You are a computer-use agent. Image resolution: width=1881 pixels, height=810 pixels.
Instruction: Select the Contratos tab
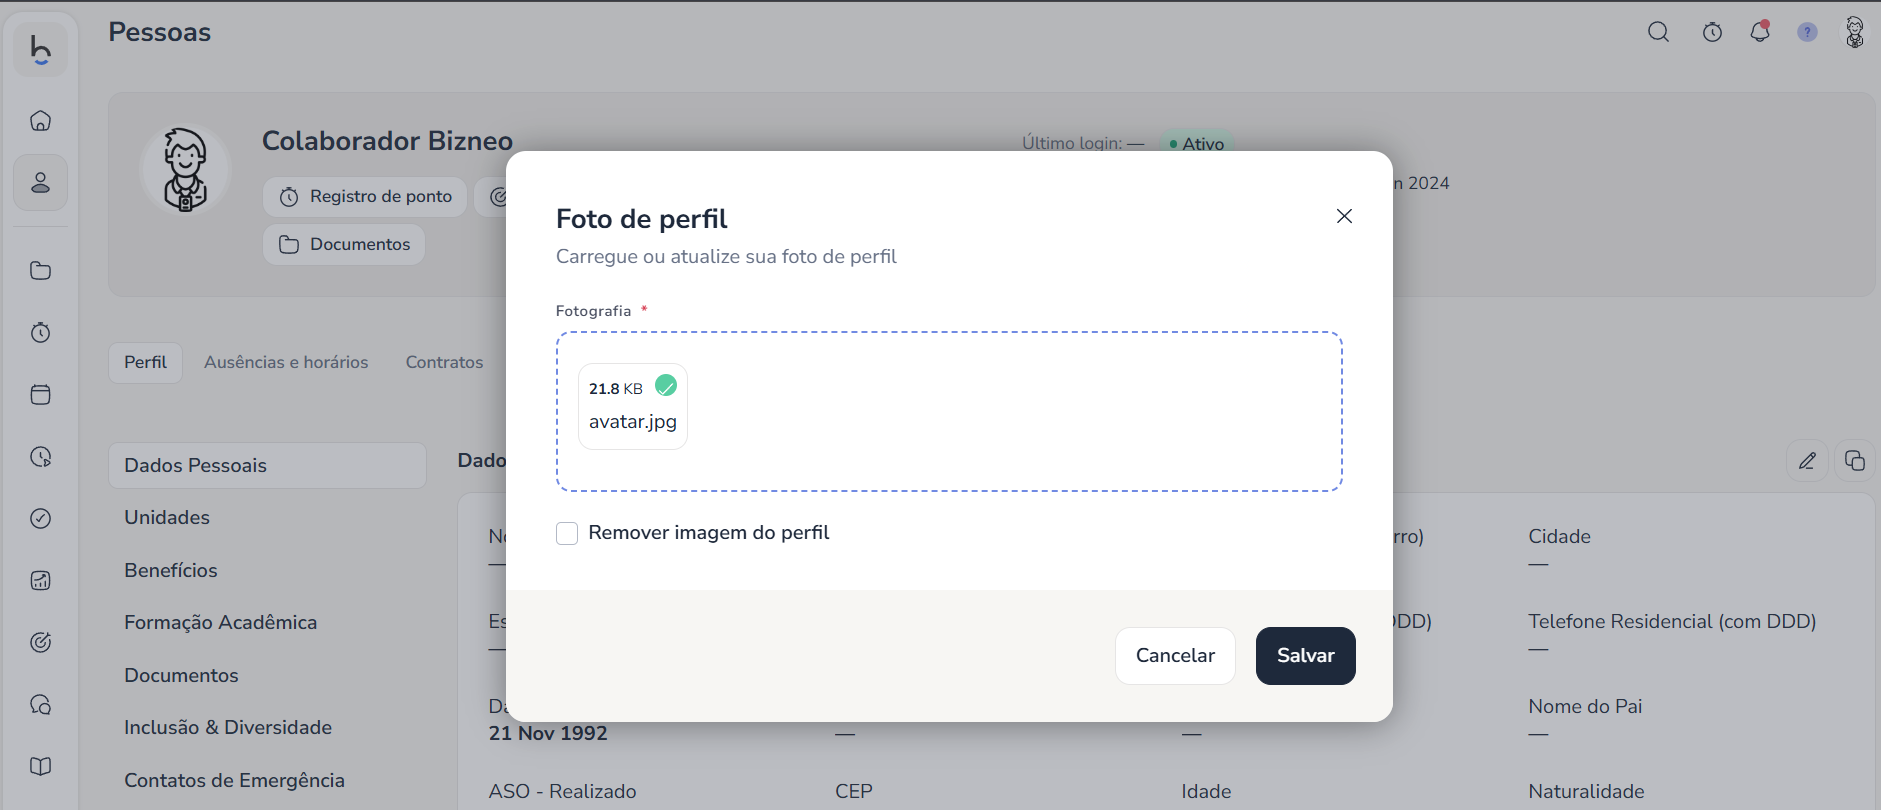click(x=444, y=362)
